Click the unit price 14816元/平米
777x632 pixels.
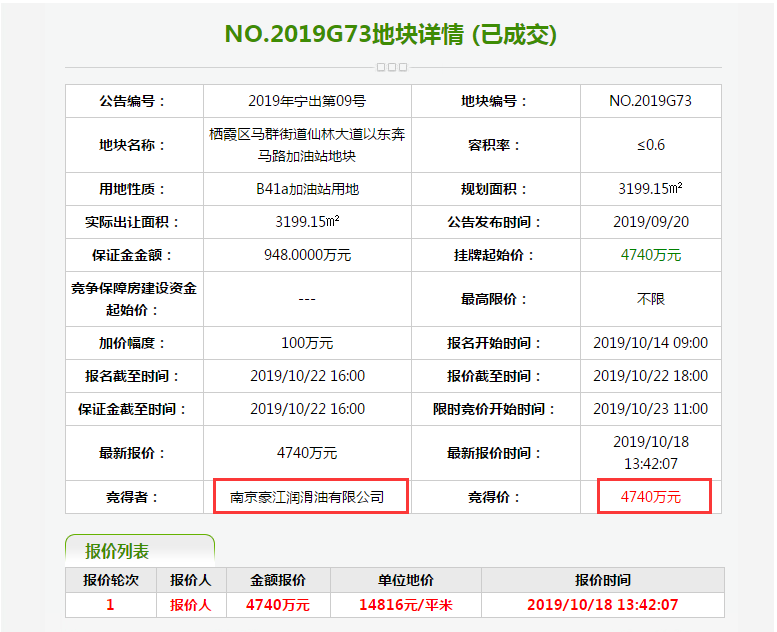405,605
